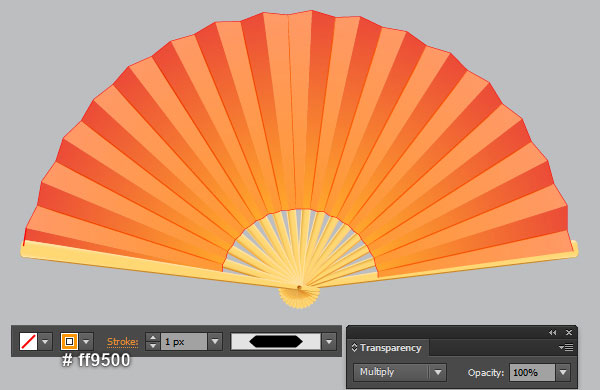Collapse the panel with double-arrow icon
Viewport: 600px width, 390px height.
click(x=552, y=333)
